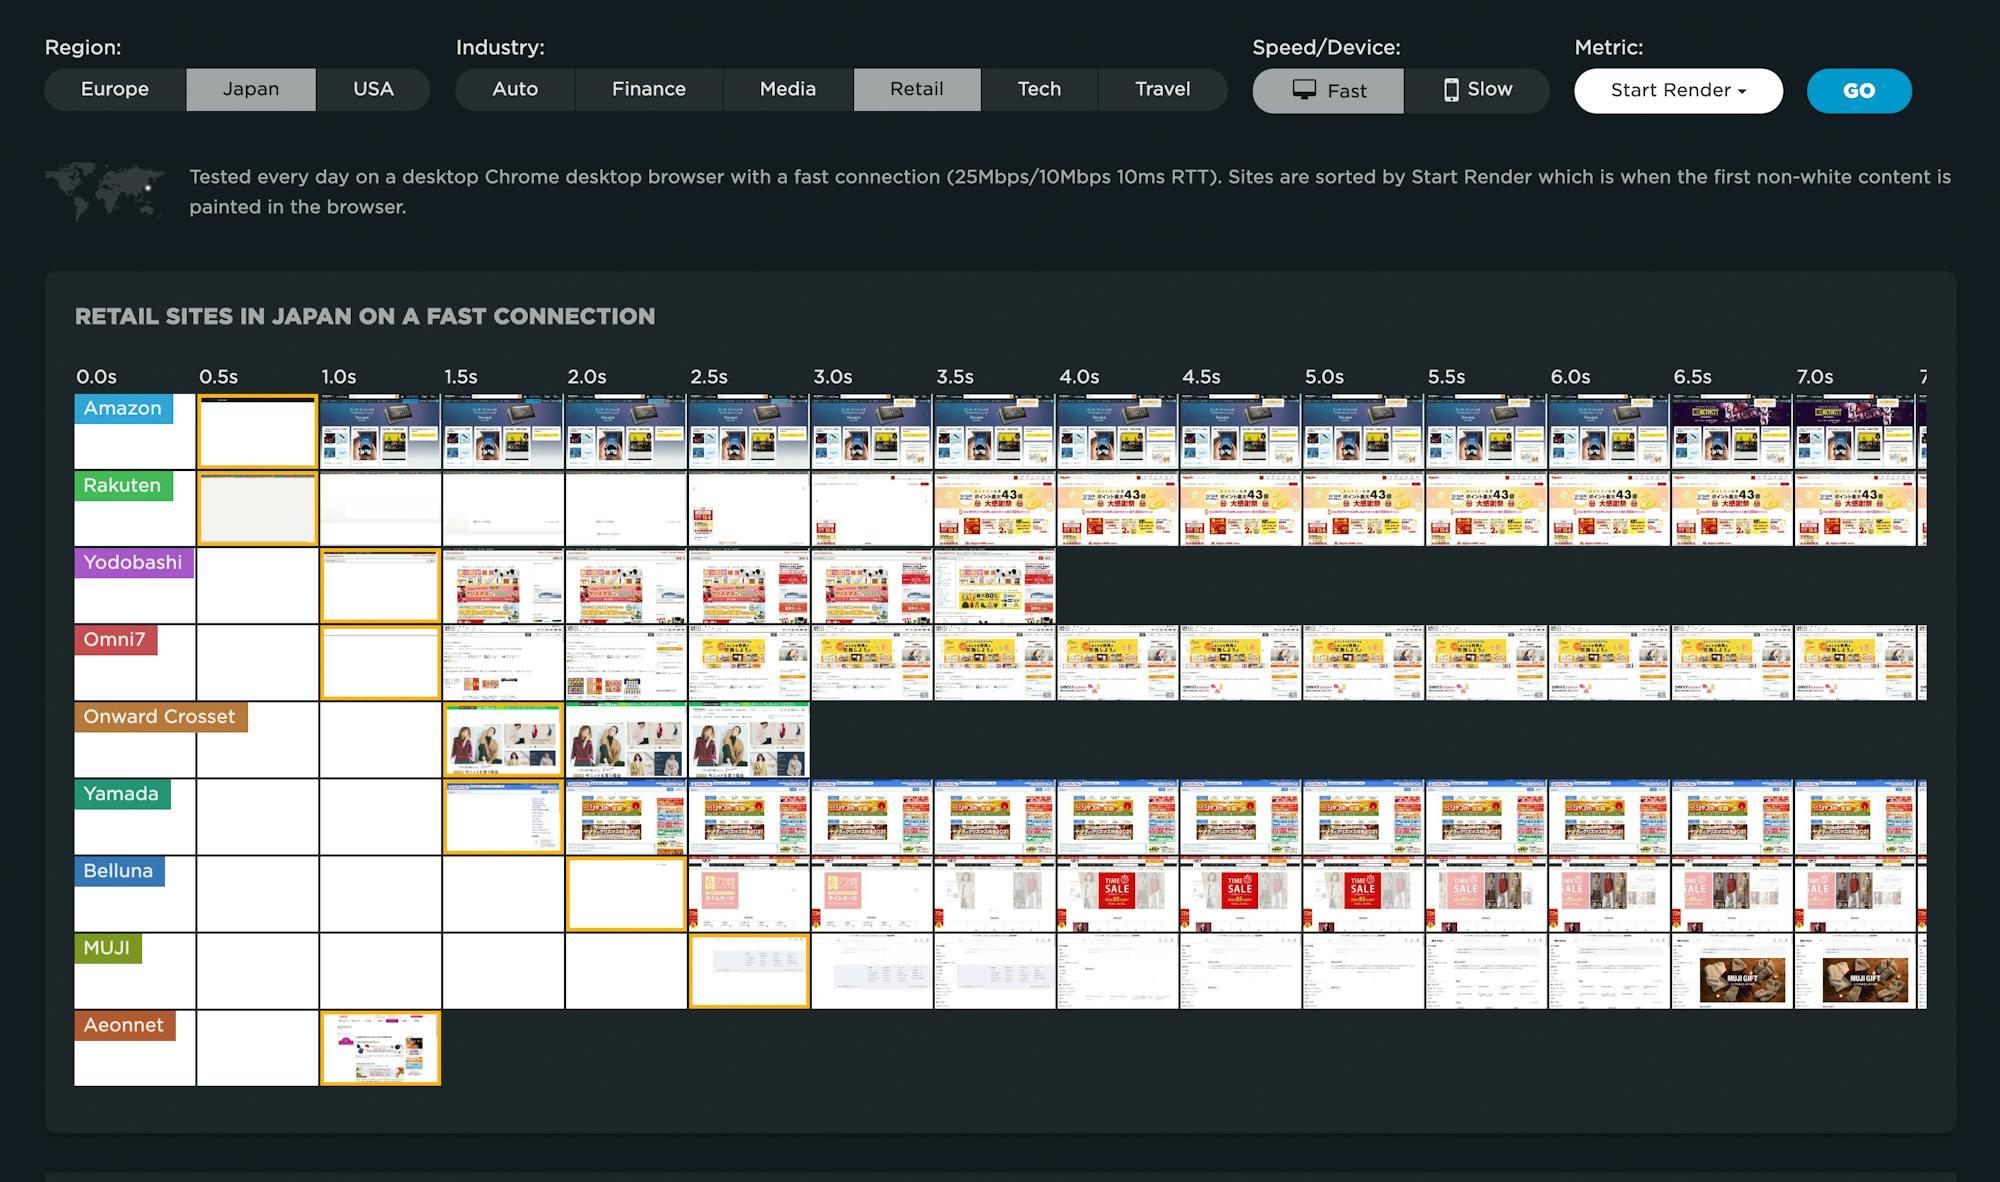The height and width of the screenshot is (1182, 2000).
Task: Choose the Fast desktop speed option
Action: coord(1328,90)
